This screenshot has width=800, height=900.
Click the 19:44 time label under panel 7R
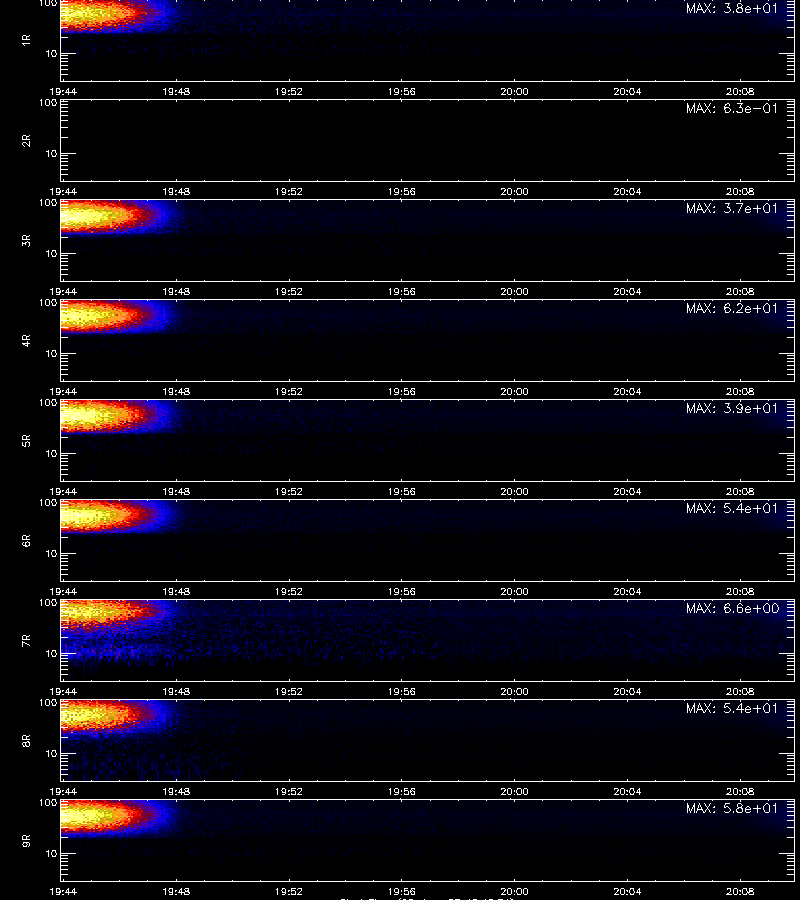tap(63, 691)
